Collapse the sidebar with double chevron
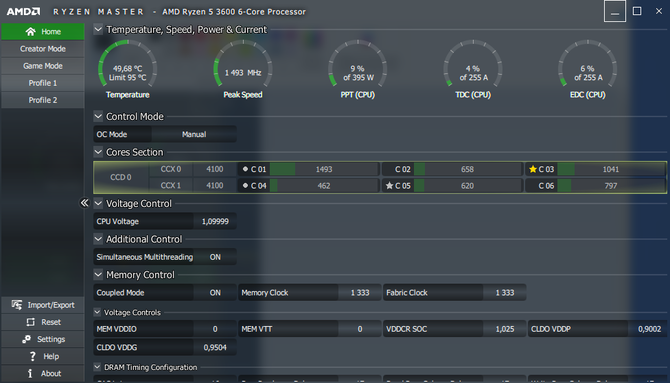This screenshot has height=383, width=670. (x=84, y=203)
